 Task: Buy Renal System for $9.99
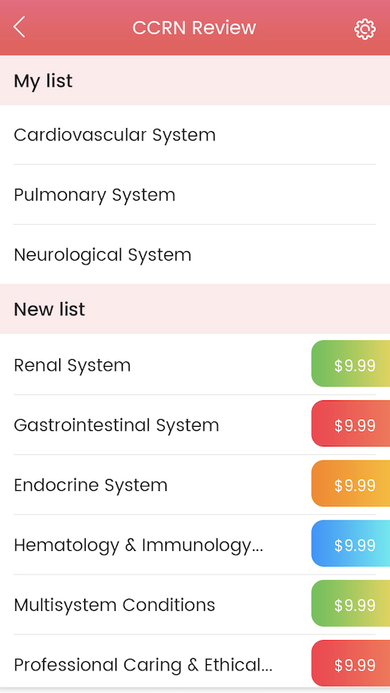click(x=351, y=364)
